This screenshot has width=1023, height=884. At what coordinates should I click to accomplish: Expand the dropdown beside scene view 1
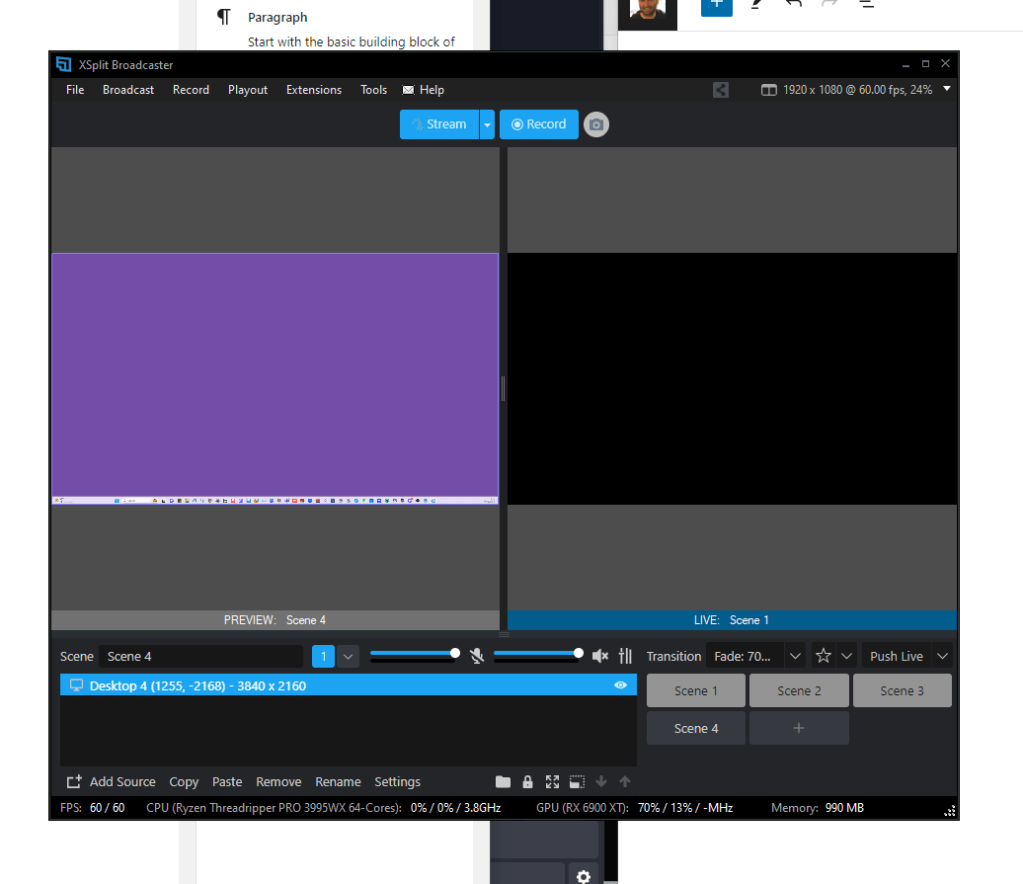[x=348, y=656]
